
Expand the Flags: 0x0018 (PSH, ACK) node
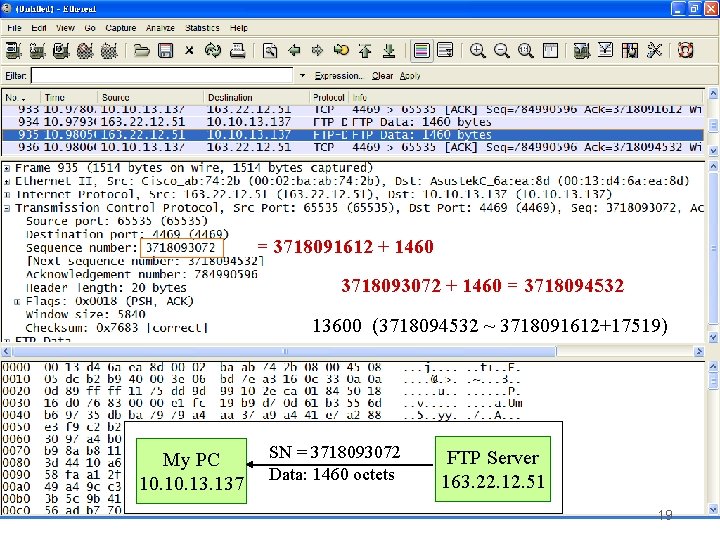coord(17,302)
